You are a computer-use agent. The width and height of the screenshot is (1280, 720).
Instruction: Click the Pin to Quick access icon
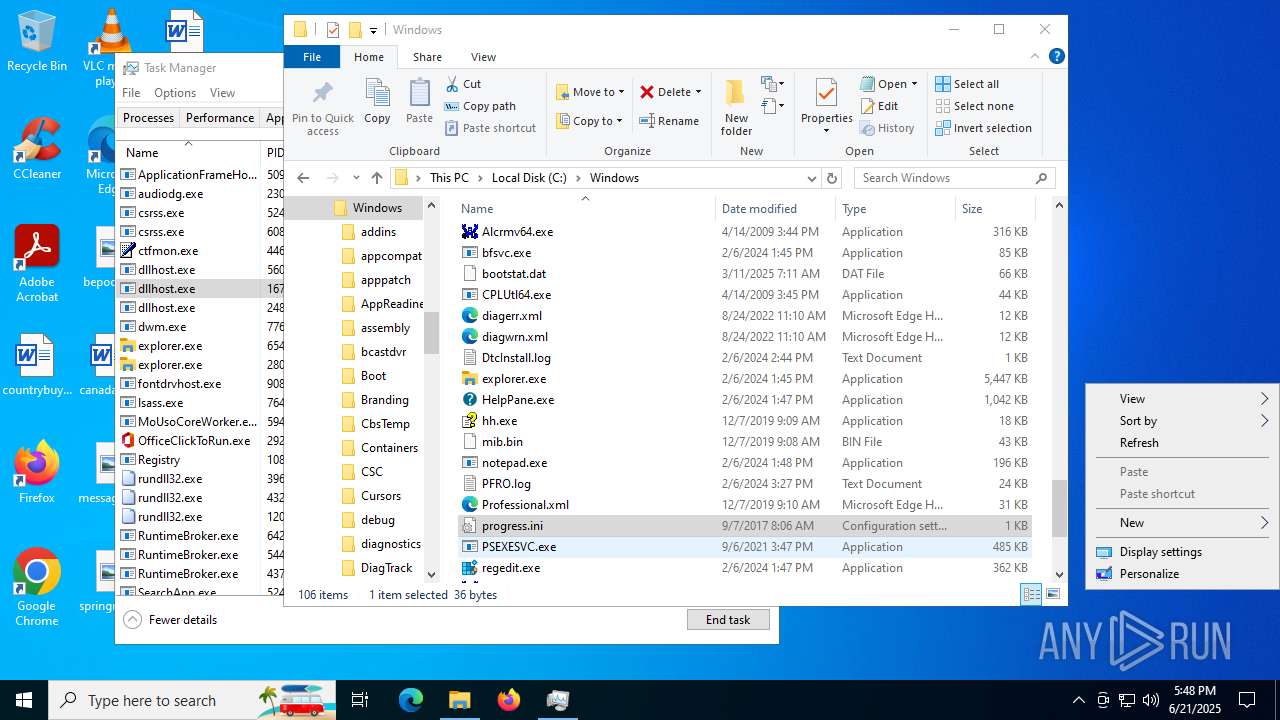pos(322,108)
